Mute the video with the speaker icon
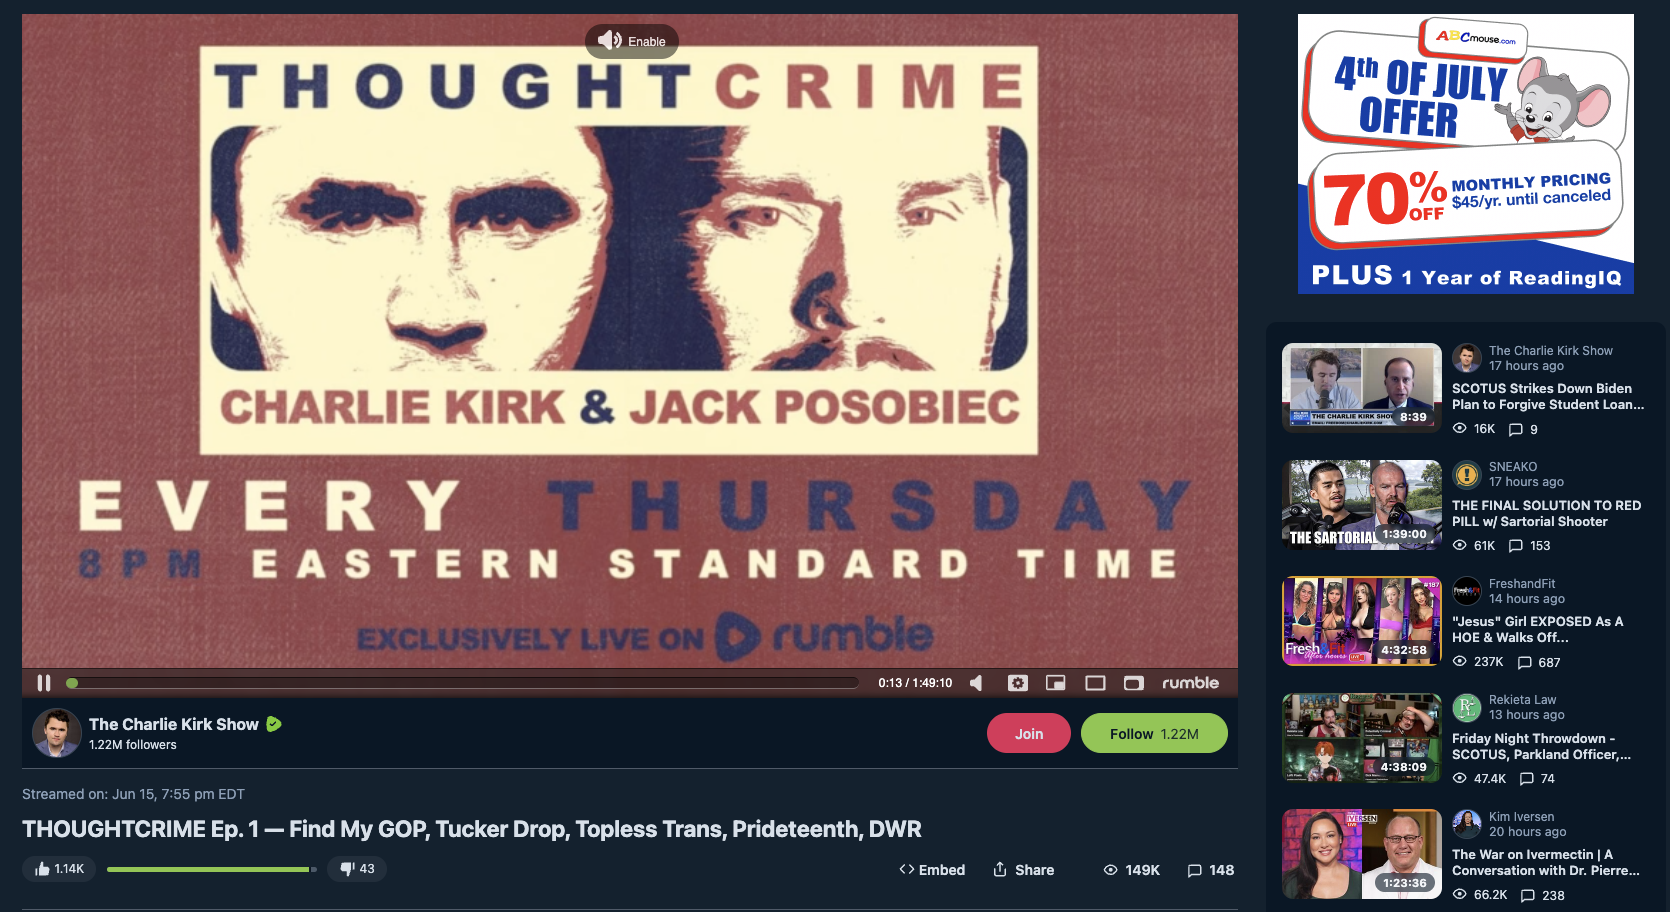 point(976,683)
